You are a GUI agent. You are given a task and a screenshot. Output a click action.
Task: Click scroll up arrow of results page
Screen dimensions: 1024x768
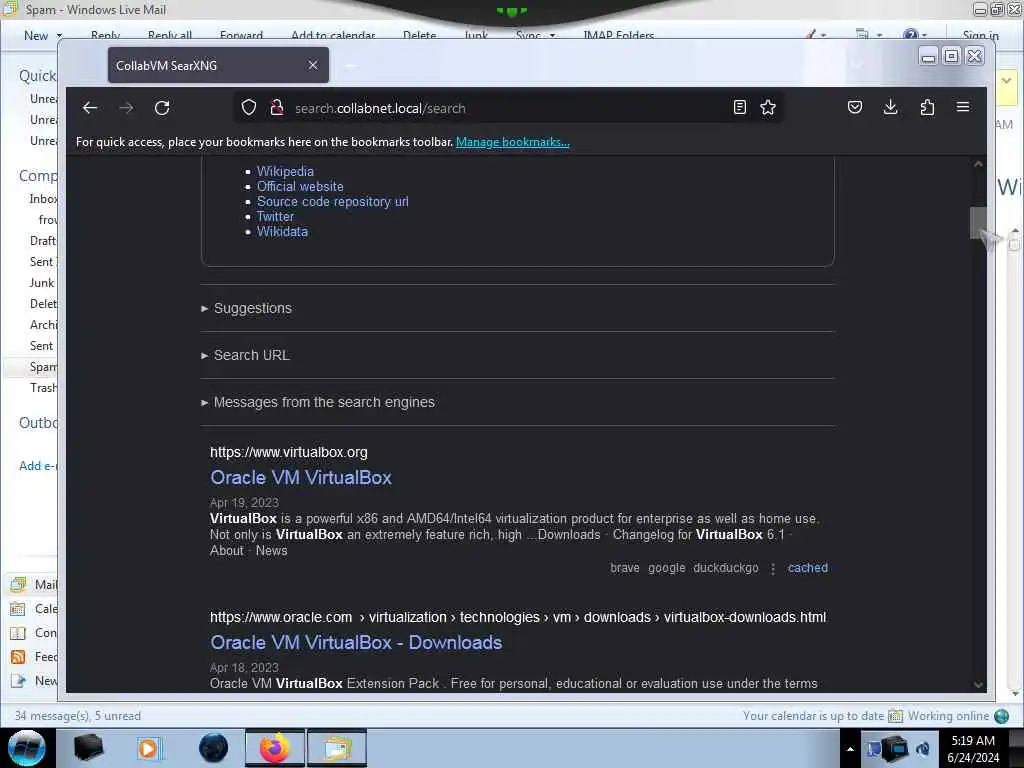pos(978,164)
